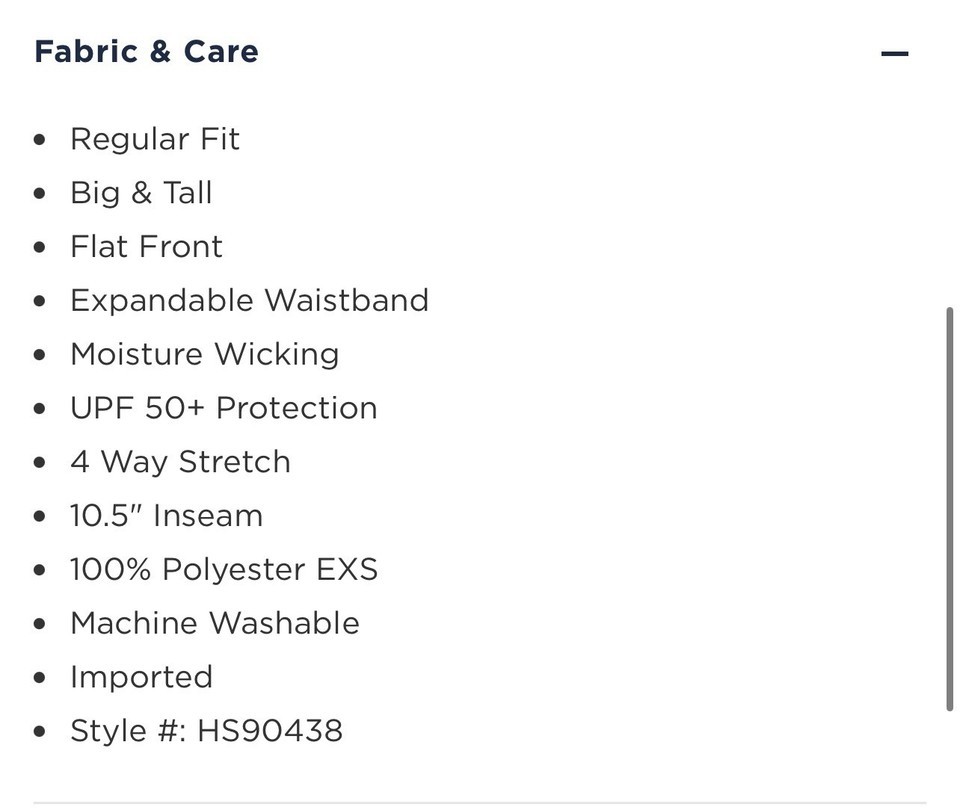960x810 pixels.
Task: Click bullet dot beside Moisture Wicking
Action: click(40, 355)
